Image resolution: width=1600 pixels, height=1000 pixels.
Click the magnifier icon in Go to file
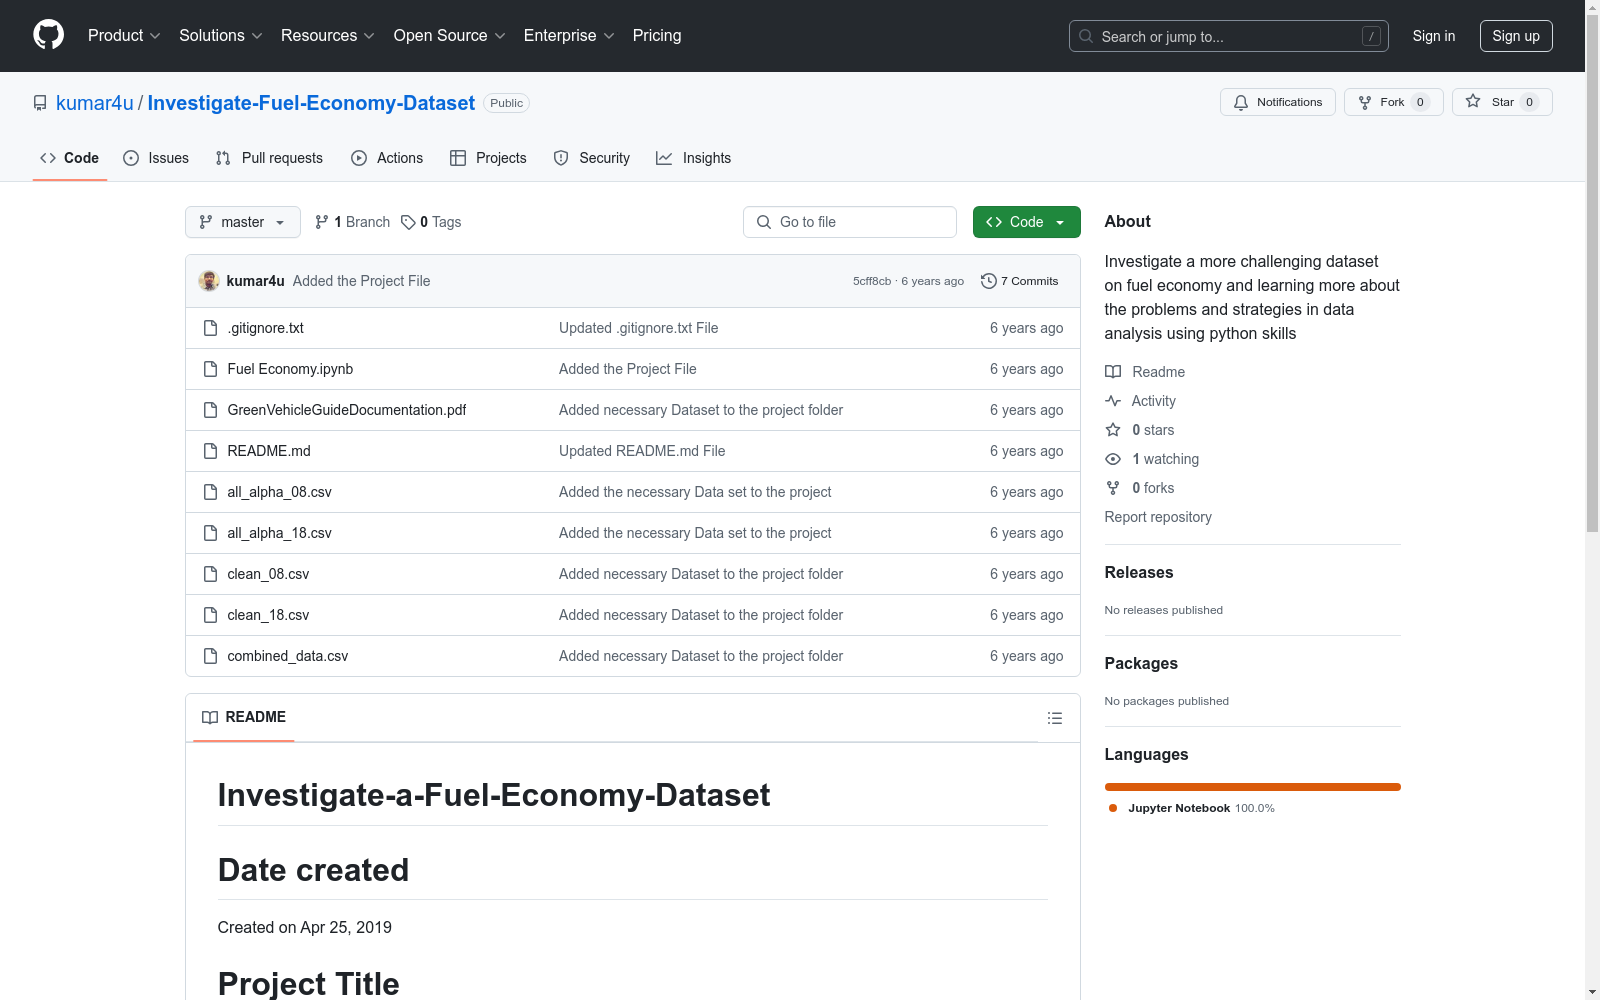tap(764, 222)
